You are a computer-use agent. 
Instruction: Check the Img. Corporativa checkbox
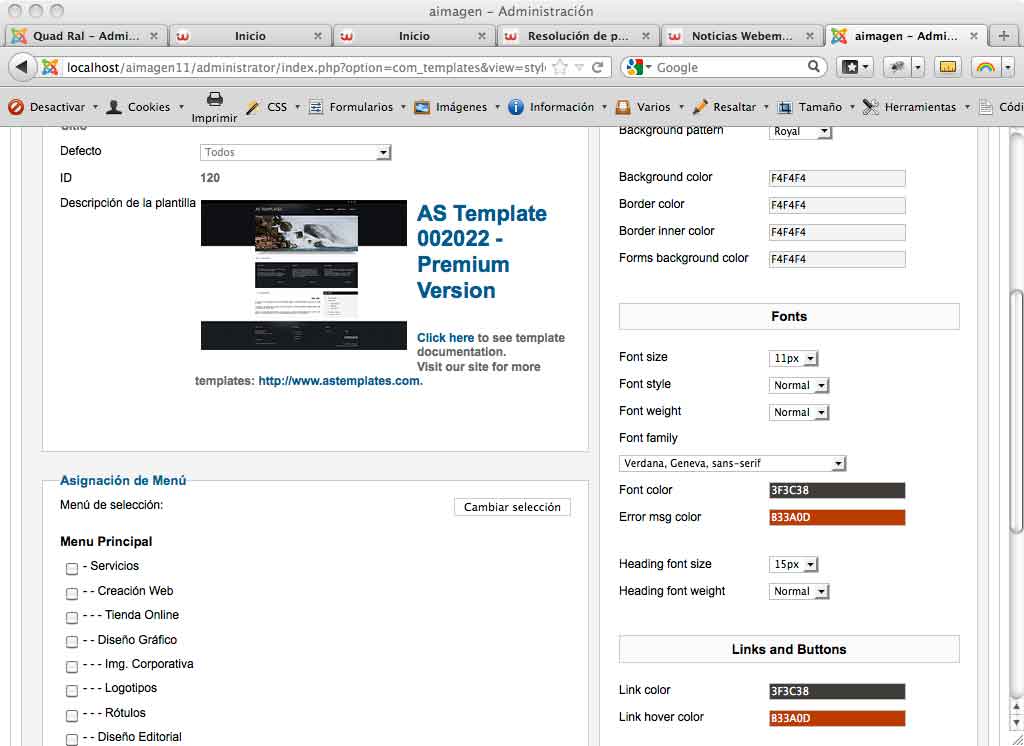(x=72, y=667)
